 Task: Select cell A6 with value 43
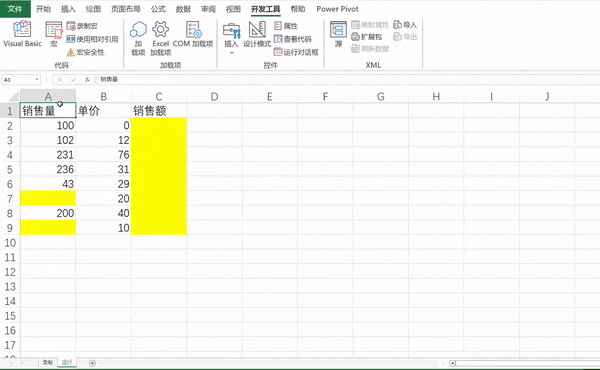click(48, 184)
